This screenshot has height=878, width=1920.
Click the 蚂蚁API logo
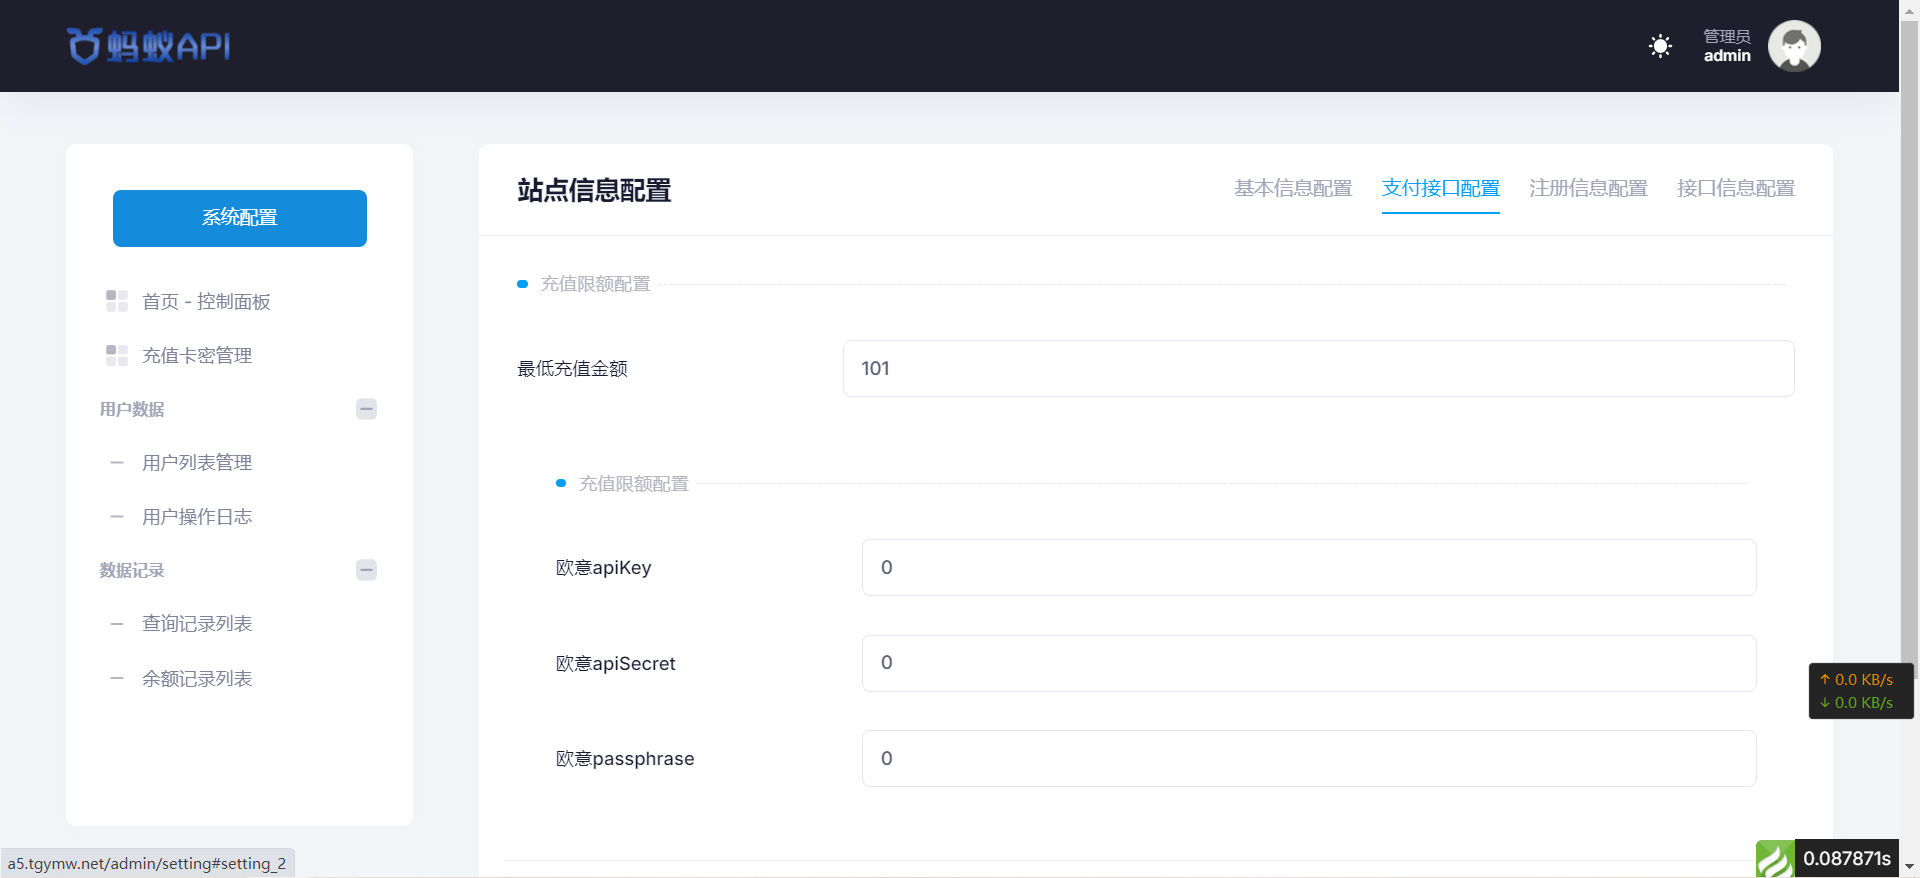[149, 46]
